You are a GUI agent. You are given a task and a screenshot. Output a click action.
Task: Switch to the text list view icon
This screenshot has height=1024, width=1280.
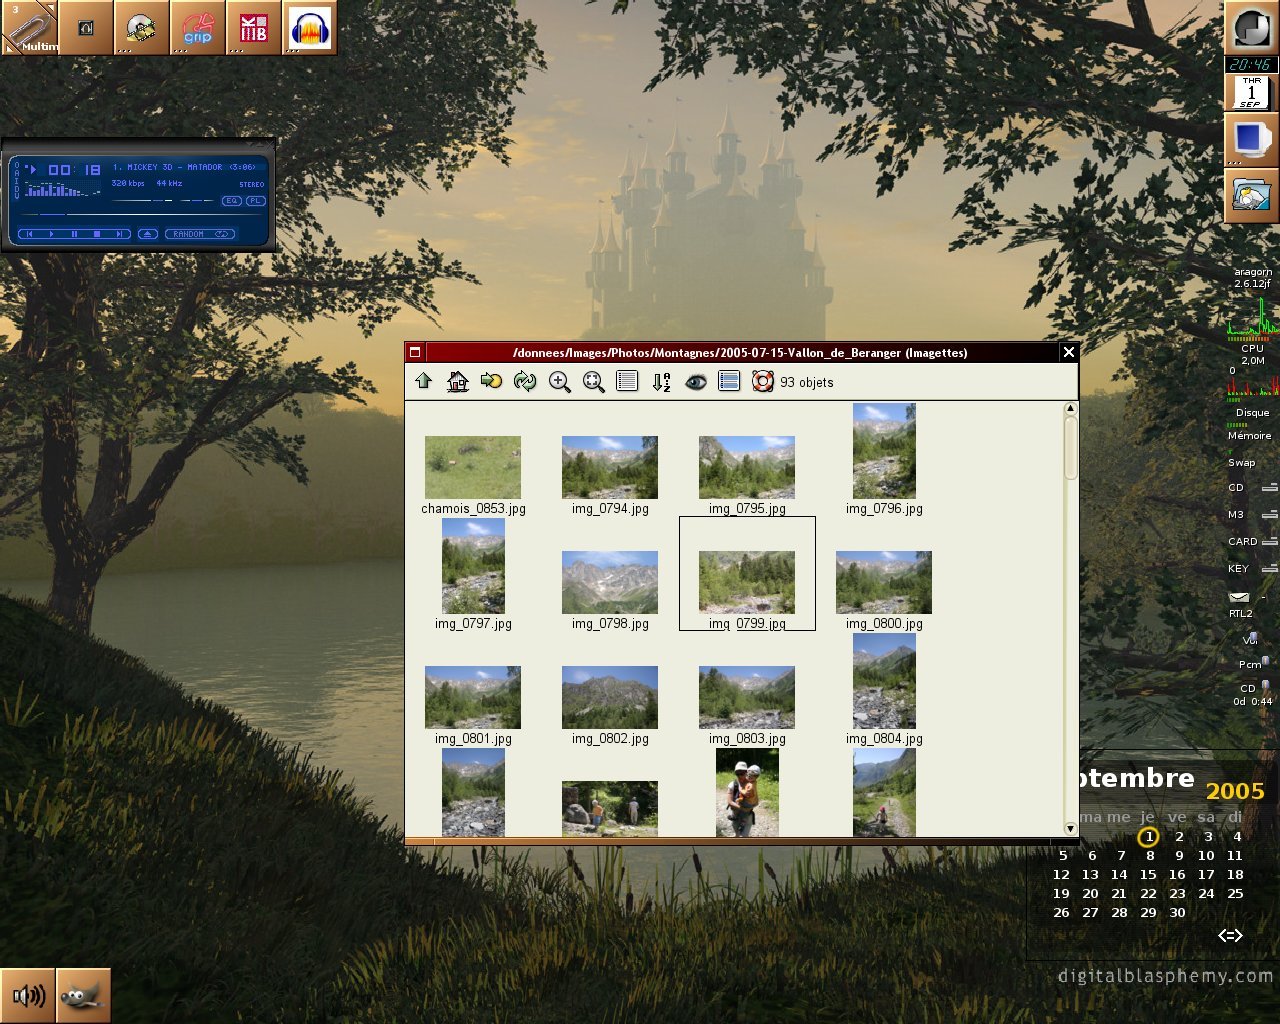tap(627, 381)
